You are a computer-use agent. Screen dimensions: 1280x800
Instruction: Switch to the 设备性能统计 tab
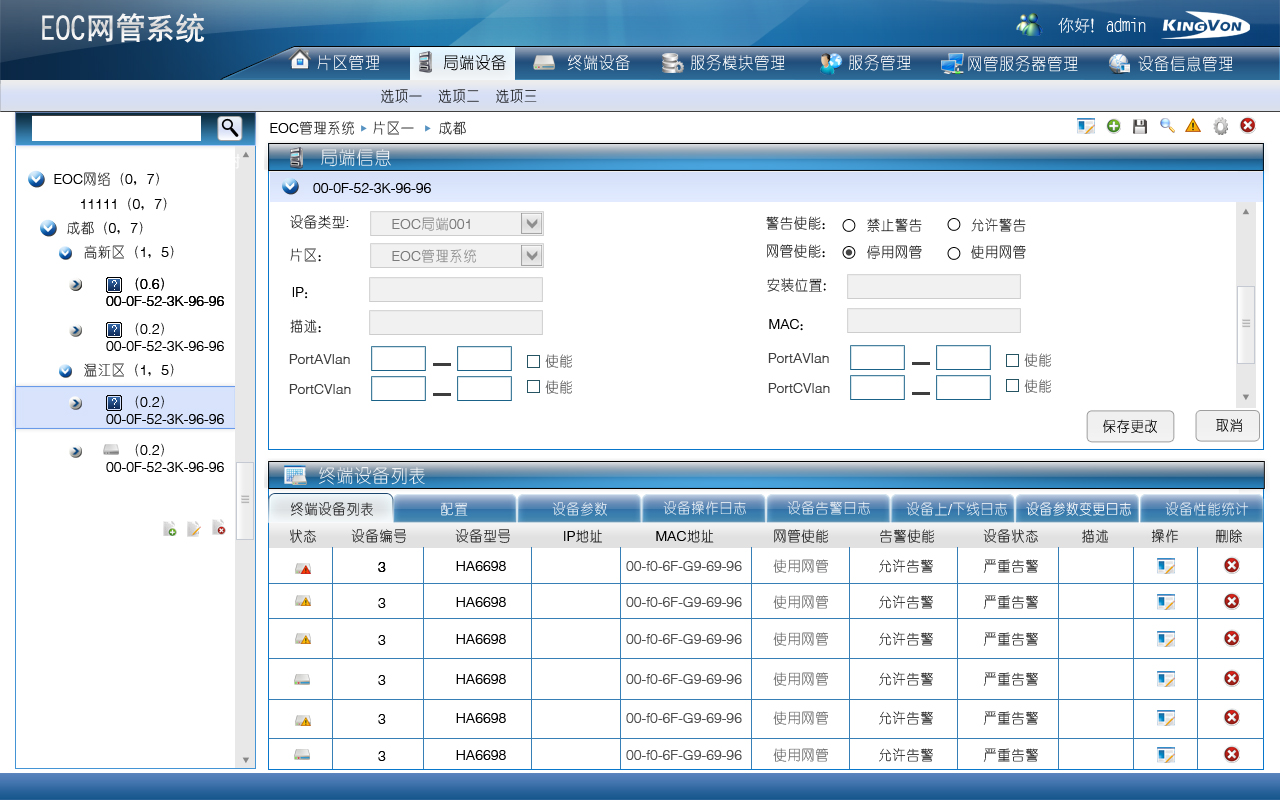[x=1202, y=509]
